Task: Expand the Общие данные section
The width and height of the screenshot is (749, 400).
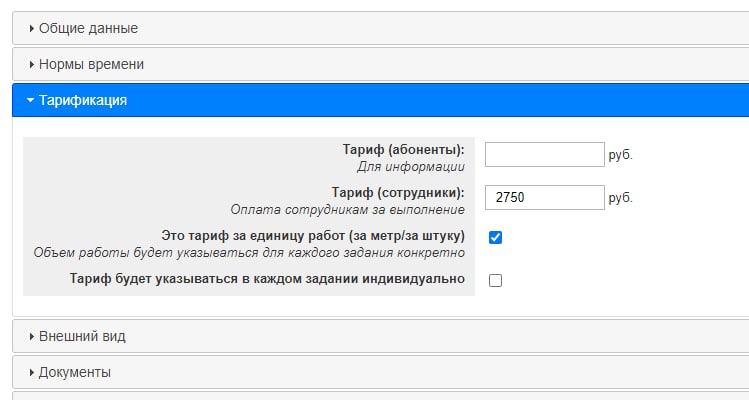Action: point(380,28)
